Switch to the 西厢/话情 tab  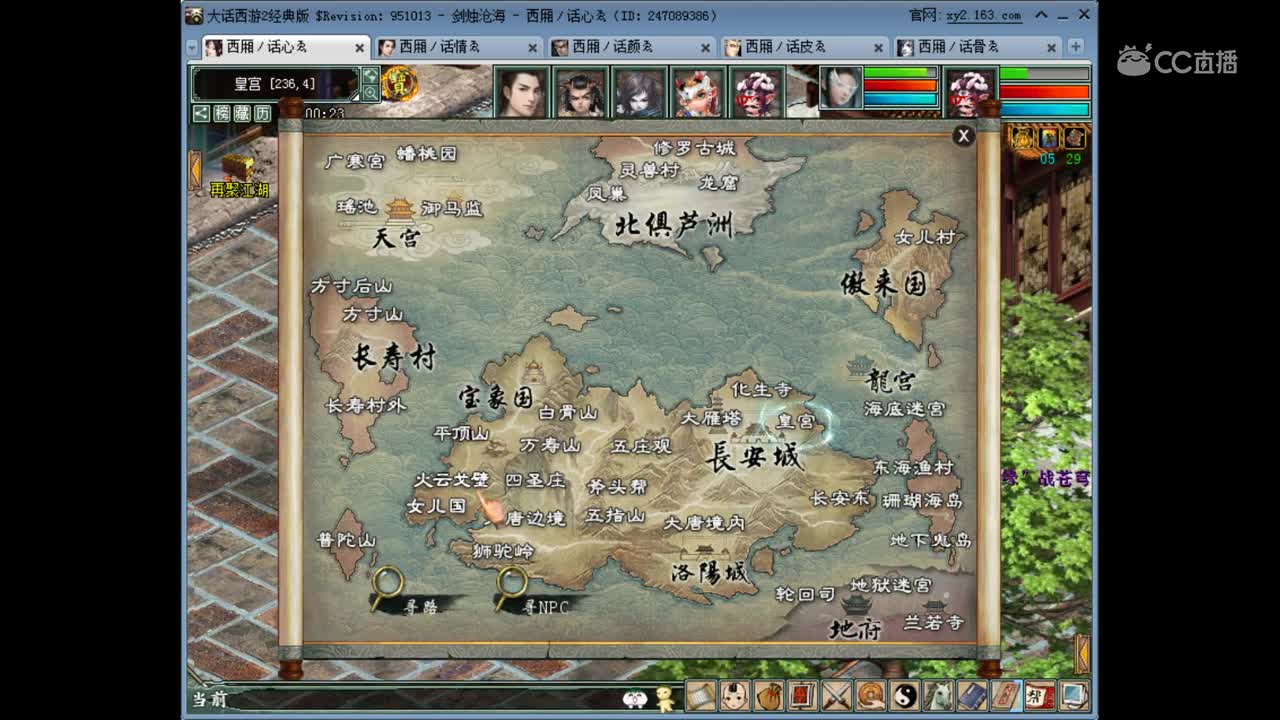459,47
